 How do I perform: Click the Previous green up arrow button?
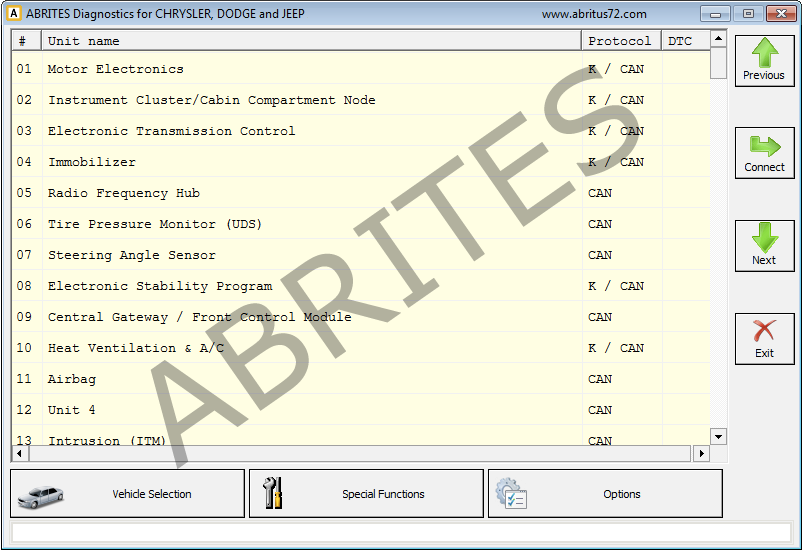pos(765,61)
